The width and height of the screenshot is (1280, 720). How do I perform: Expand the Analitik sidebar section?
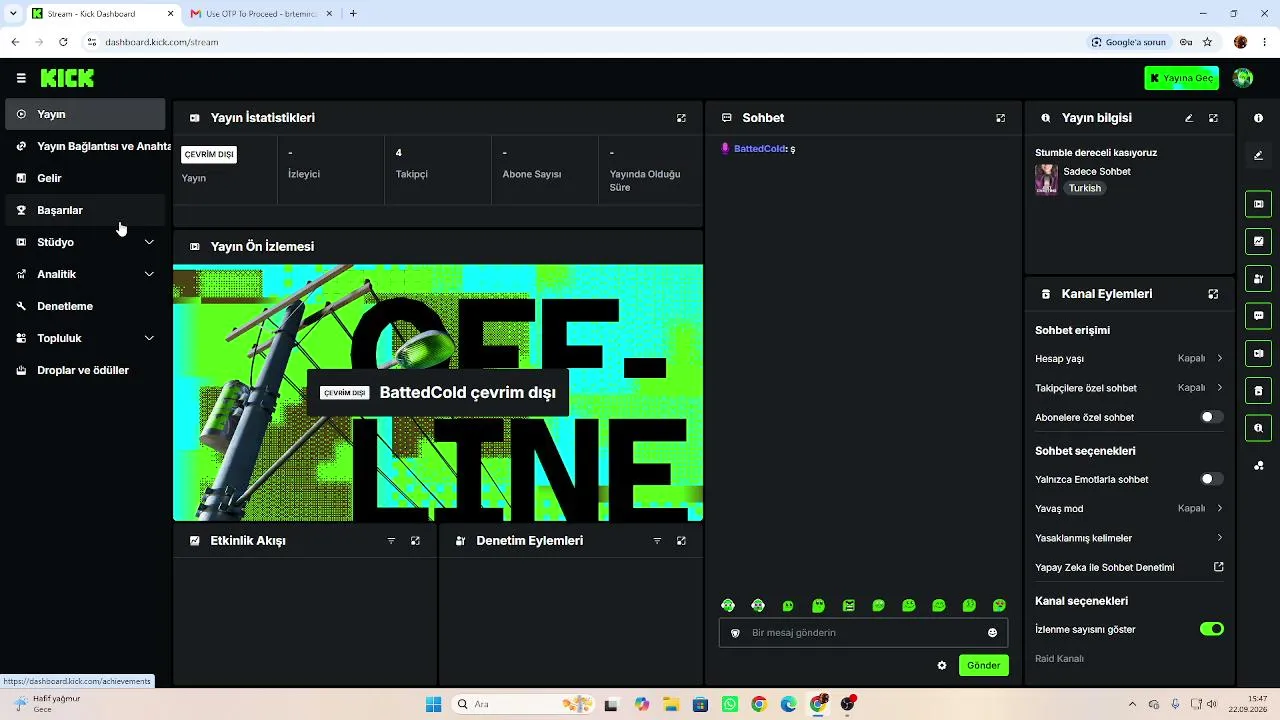[x=85, y=274]
